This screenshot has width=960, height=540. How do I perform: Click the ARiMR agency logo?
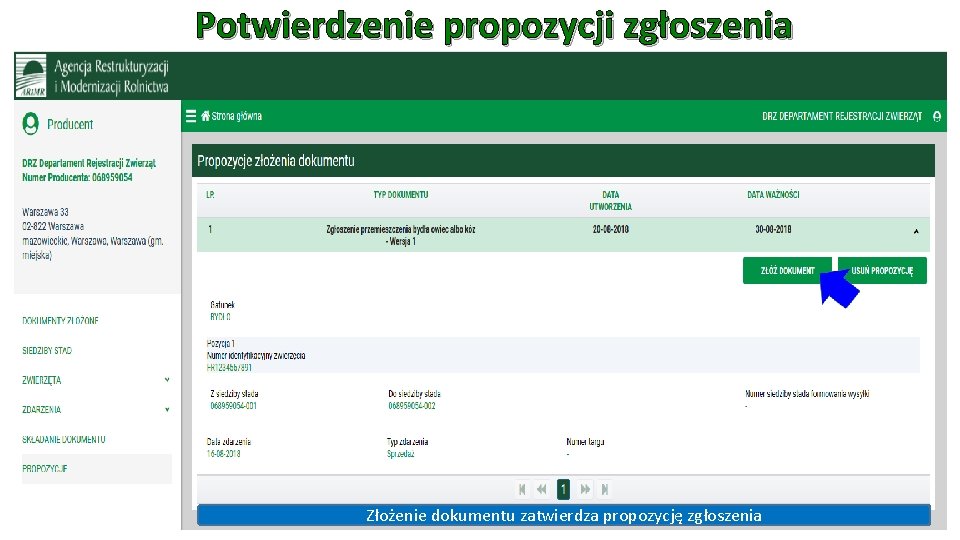point(31,75)
